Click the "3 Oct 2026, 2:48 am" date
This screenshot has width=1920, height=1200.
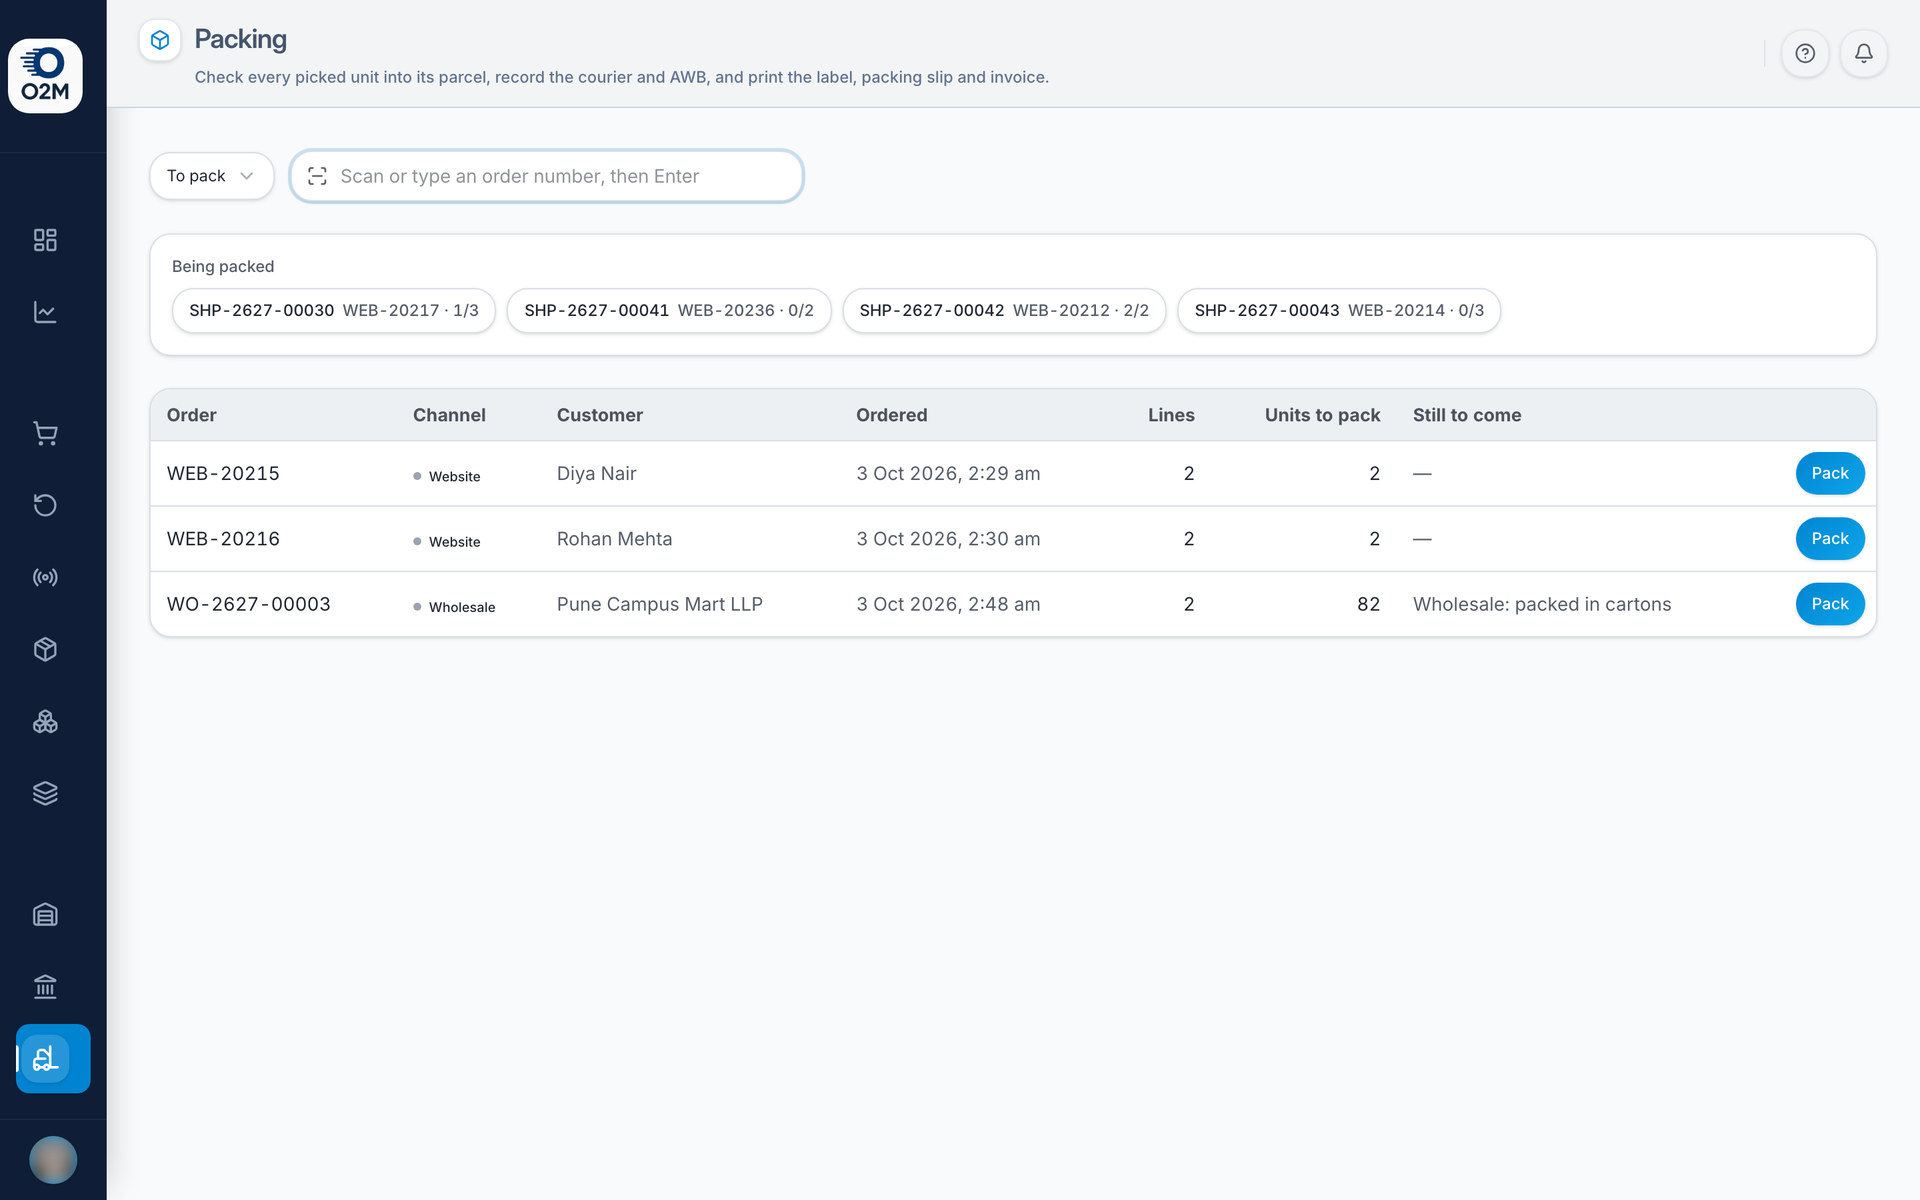[x=948, y=604]
